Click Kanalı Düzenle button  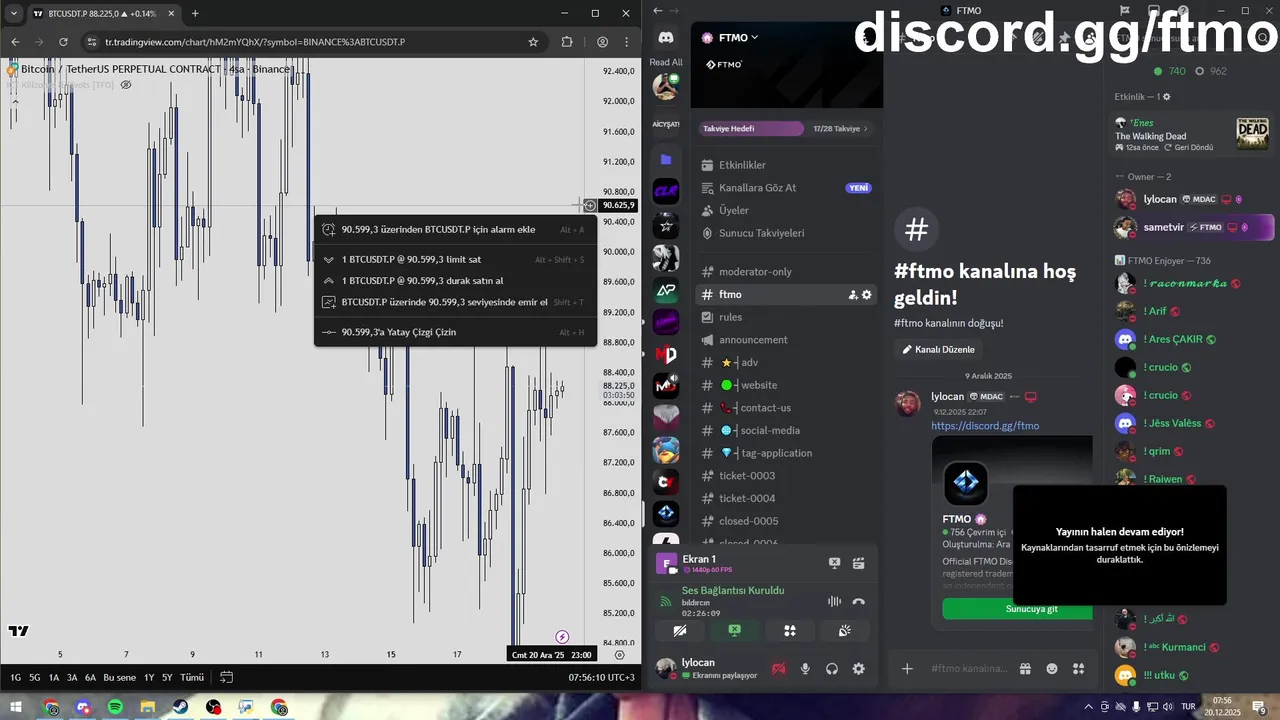pos(939,350)
